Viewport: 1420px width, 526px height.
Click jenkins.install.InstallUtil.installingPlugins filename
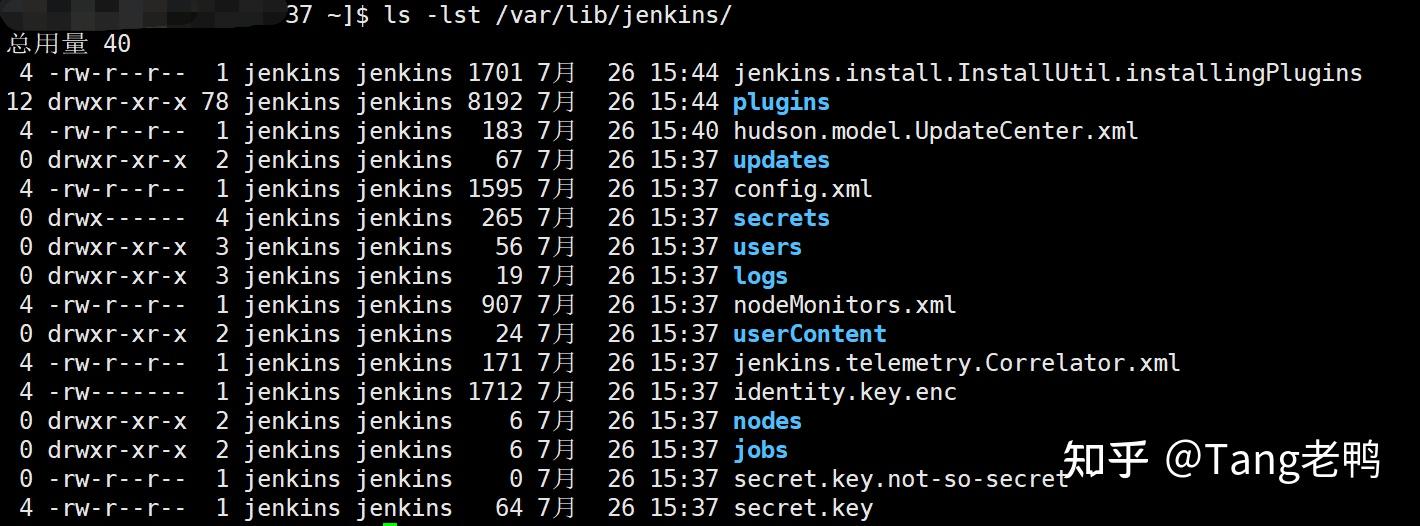[x=1048, y=73]
